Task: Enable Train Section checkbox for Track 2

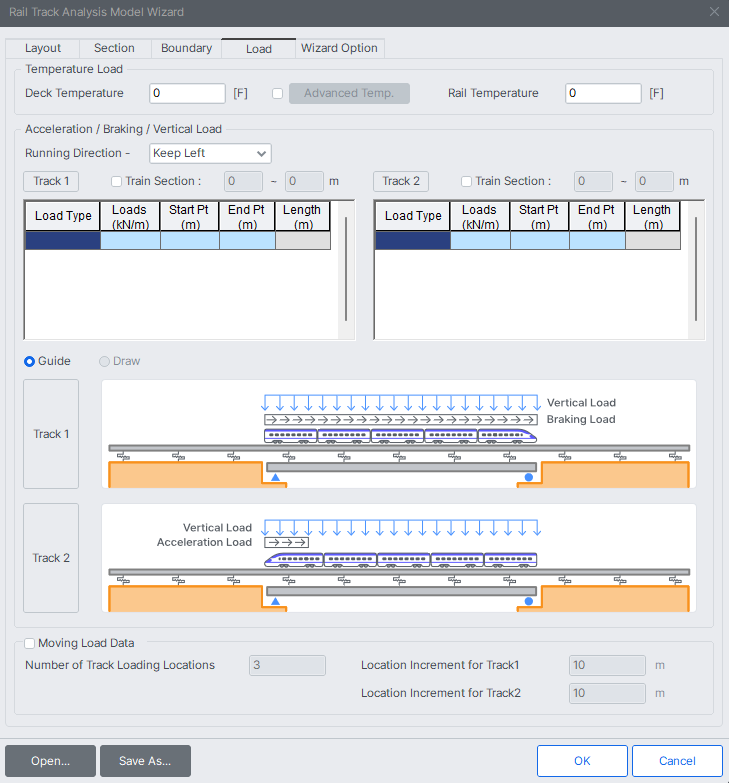Action: [466, 181]
